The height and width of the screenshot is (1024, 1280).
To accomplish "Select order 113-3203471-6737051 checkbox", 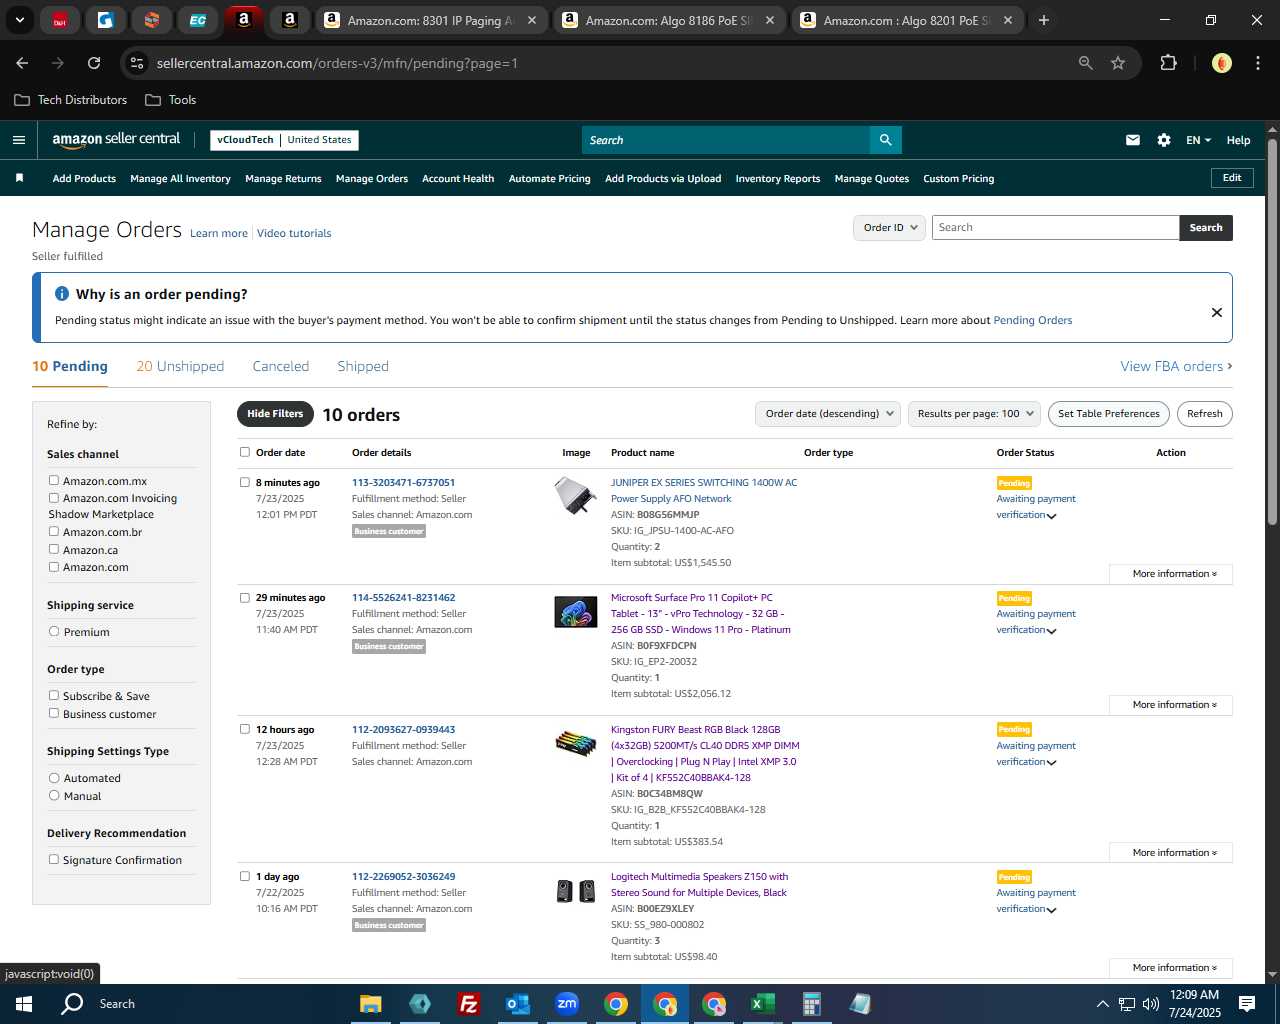I will click(245, 482).
